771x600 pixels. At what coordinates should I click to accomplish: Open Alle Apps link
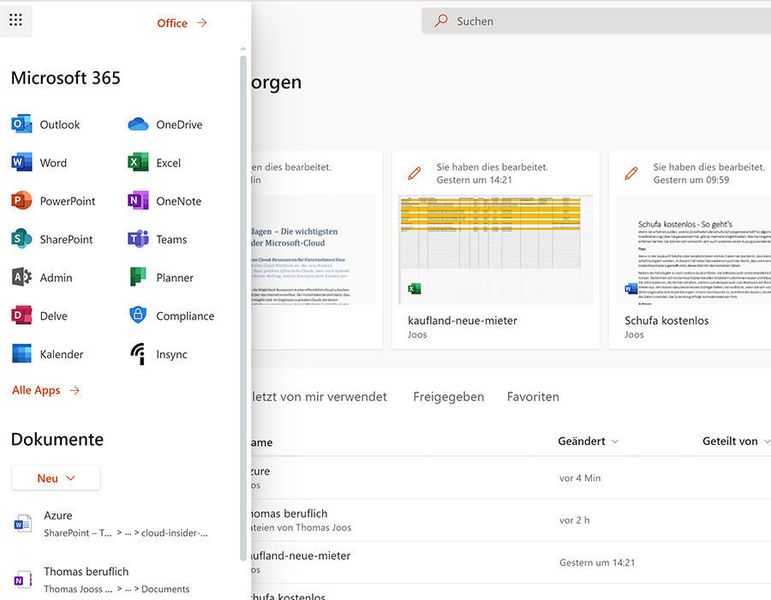36,390
